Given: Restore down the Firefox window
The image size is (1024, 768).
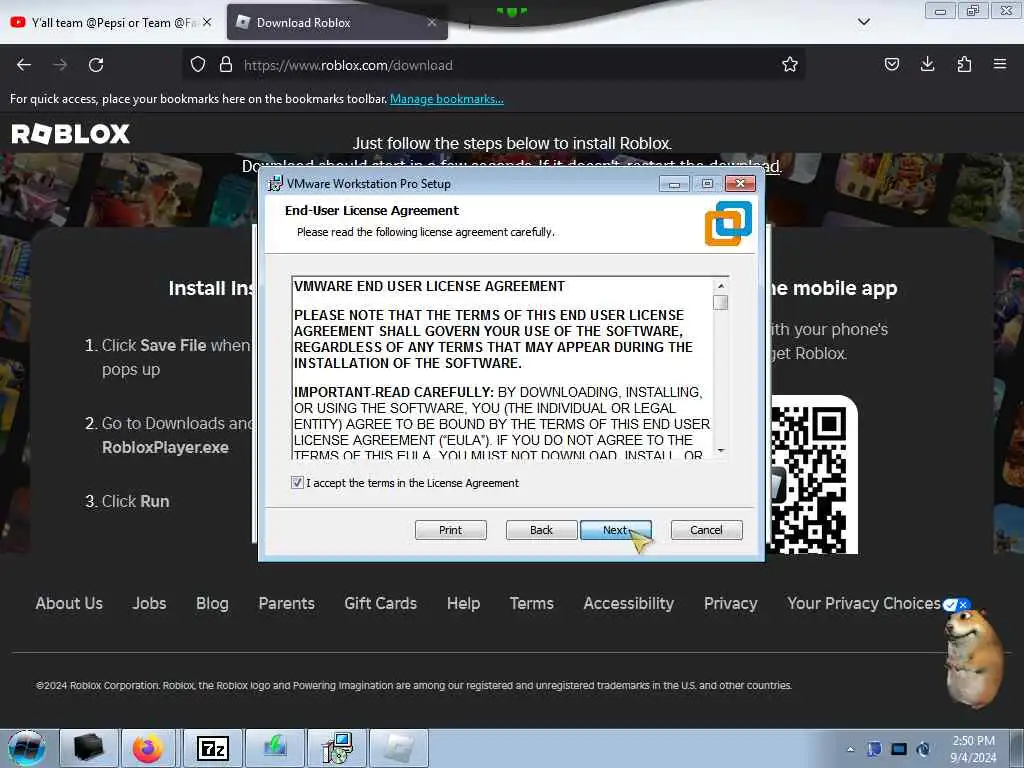Looking at the screenshot, I should tap(974, 11).
